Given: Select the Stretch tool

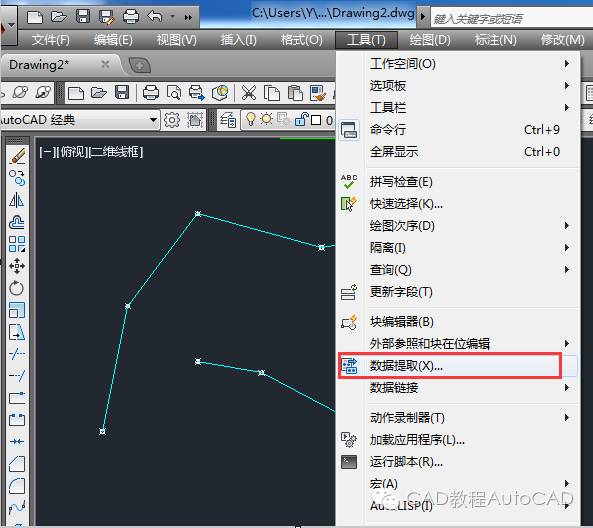Looking at the screenshot, I should point(17,332).
